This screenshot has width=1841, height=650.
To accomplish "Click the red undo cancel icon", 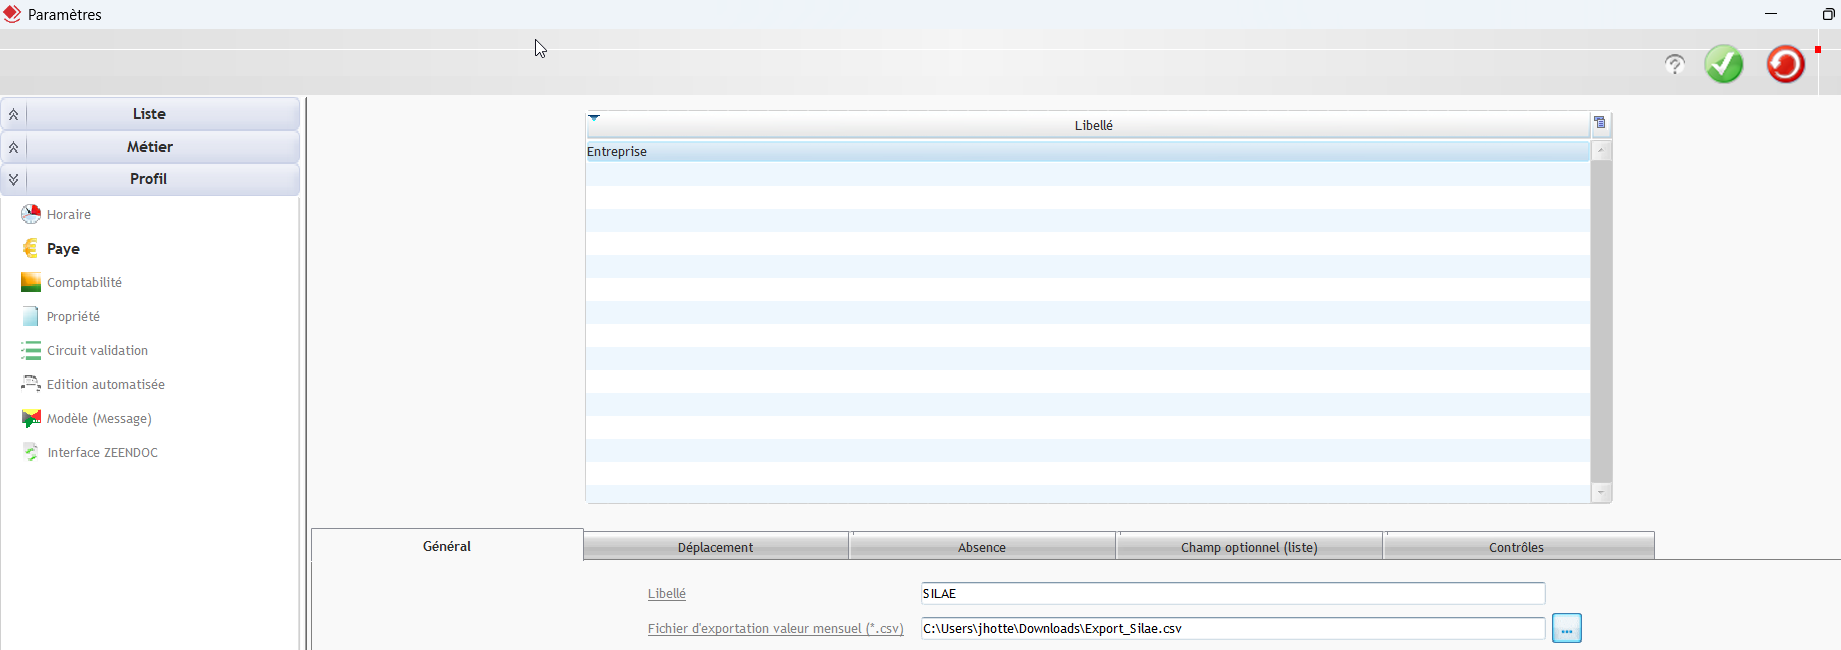I will pos(1785,65).
